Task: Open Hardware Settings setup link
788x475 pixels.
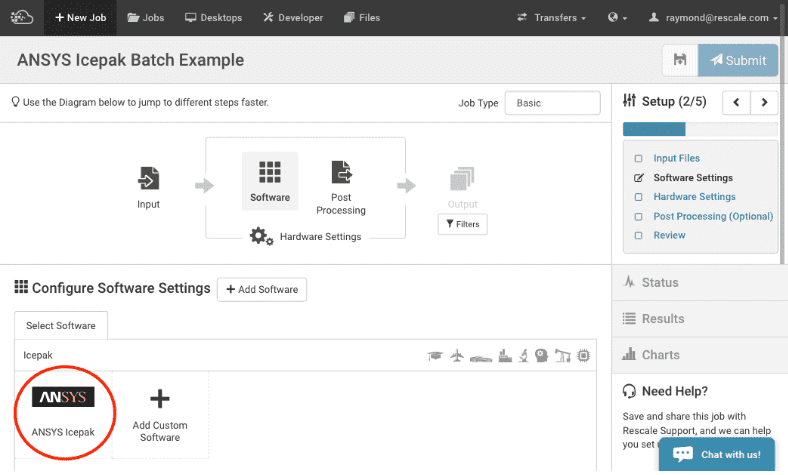Action: pos(695,197)
